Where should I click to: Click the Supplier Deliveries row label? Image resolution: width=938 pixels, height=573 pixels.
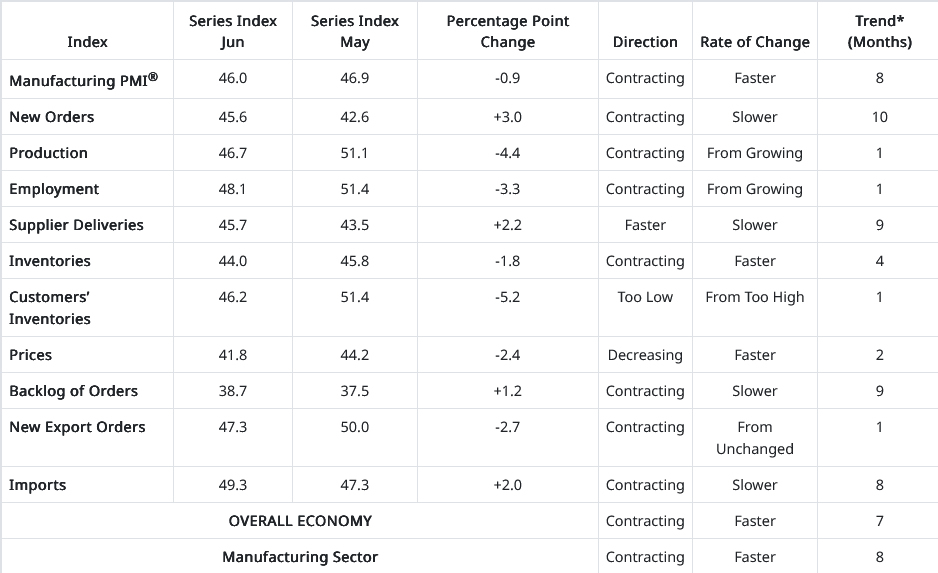pos(76,225)
